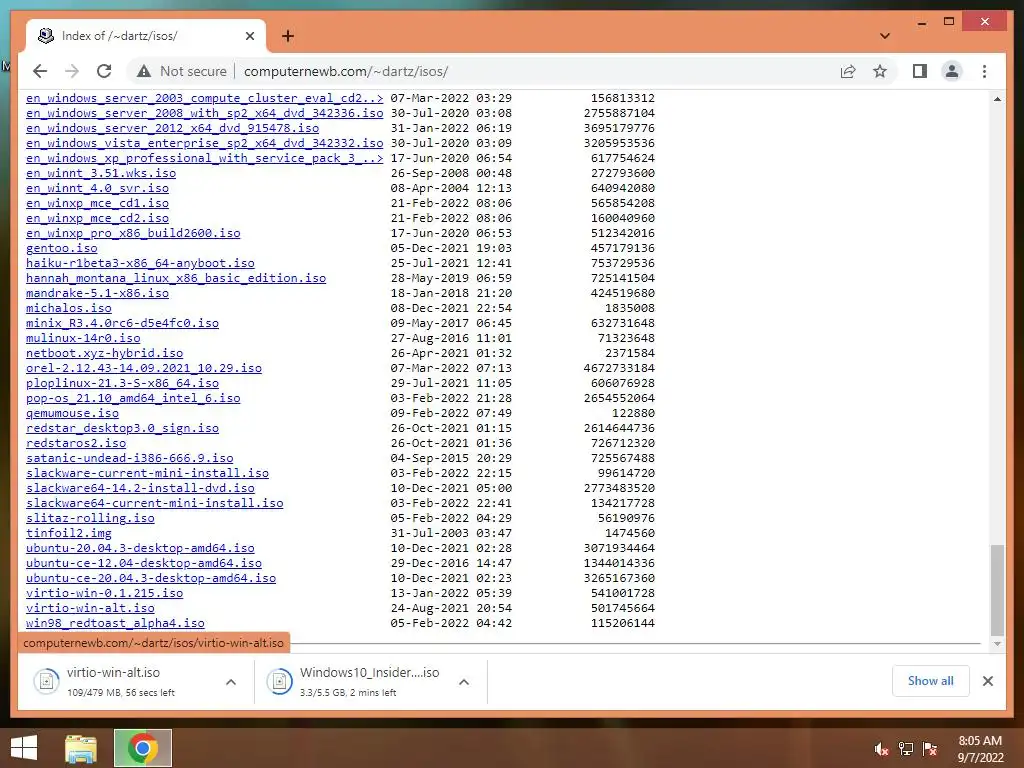
Task: Download ploplinux-21.3-S-x86_64.iso
Action: point(122,383)
